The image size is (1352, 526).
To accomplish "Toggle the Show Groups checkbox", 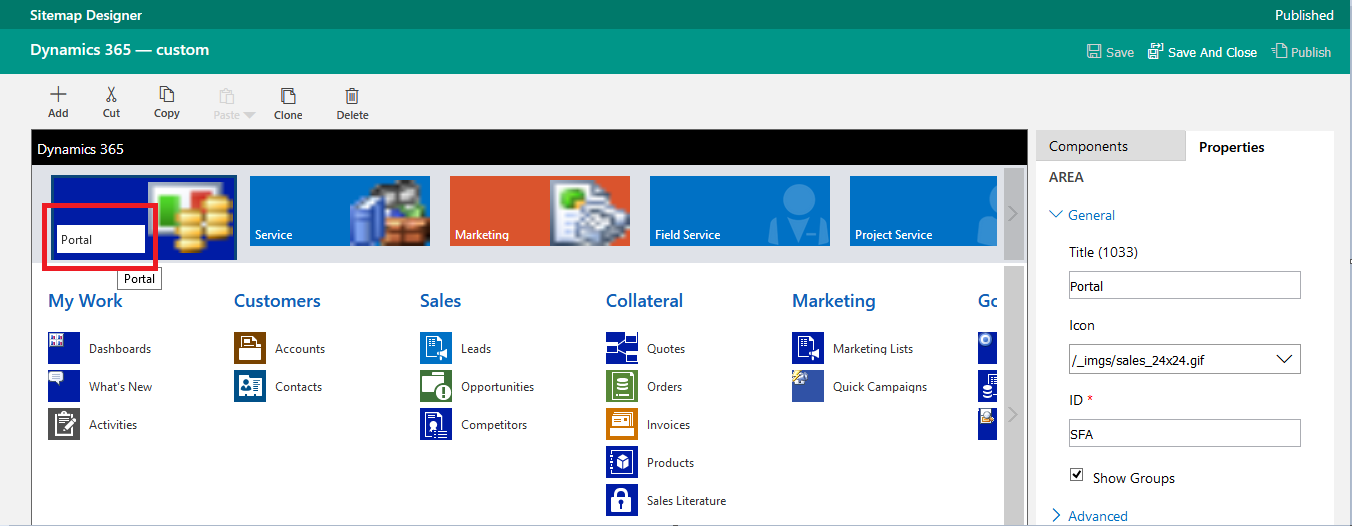I will click(1077, 475).
